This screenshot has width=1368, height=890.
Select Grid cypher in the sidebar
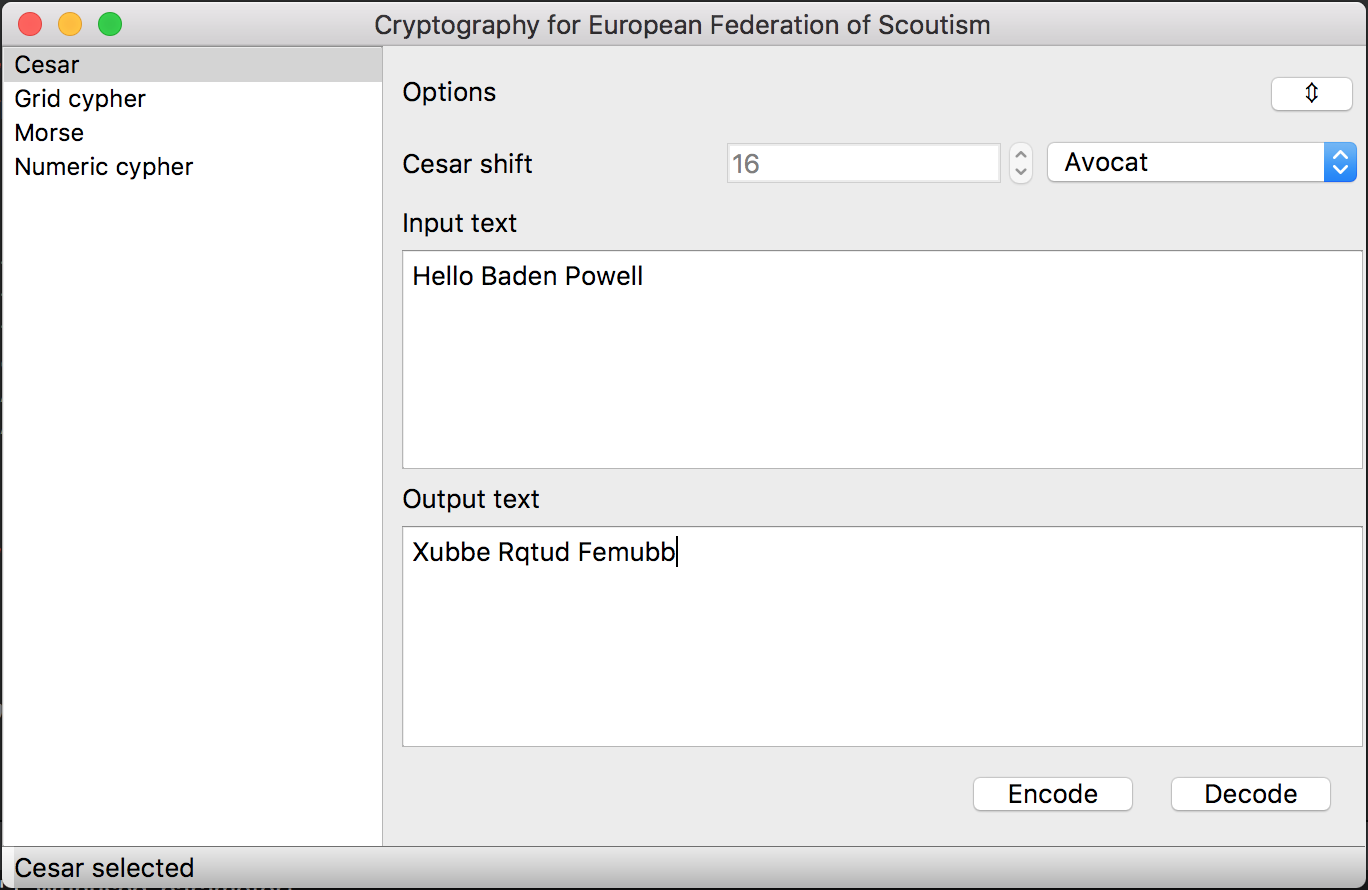[192, 99]
